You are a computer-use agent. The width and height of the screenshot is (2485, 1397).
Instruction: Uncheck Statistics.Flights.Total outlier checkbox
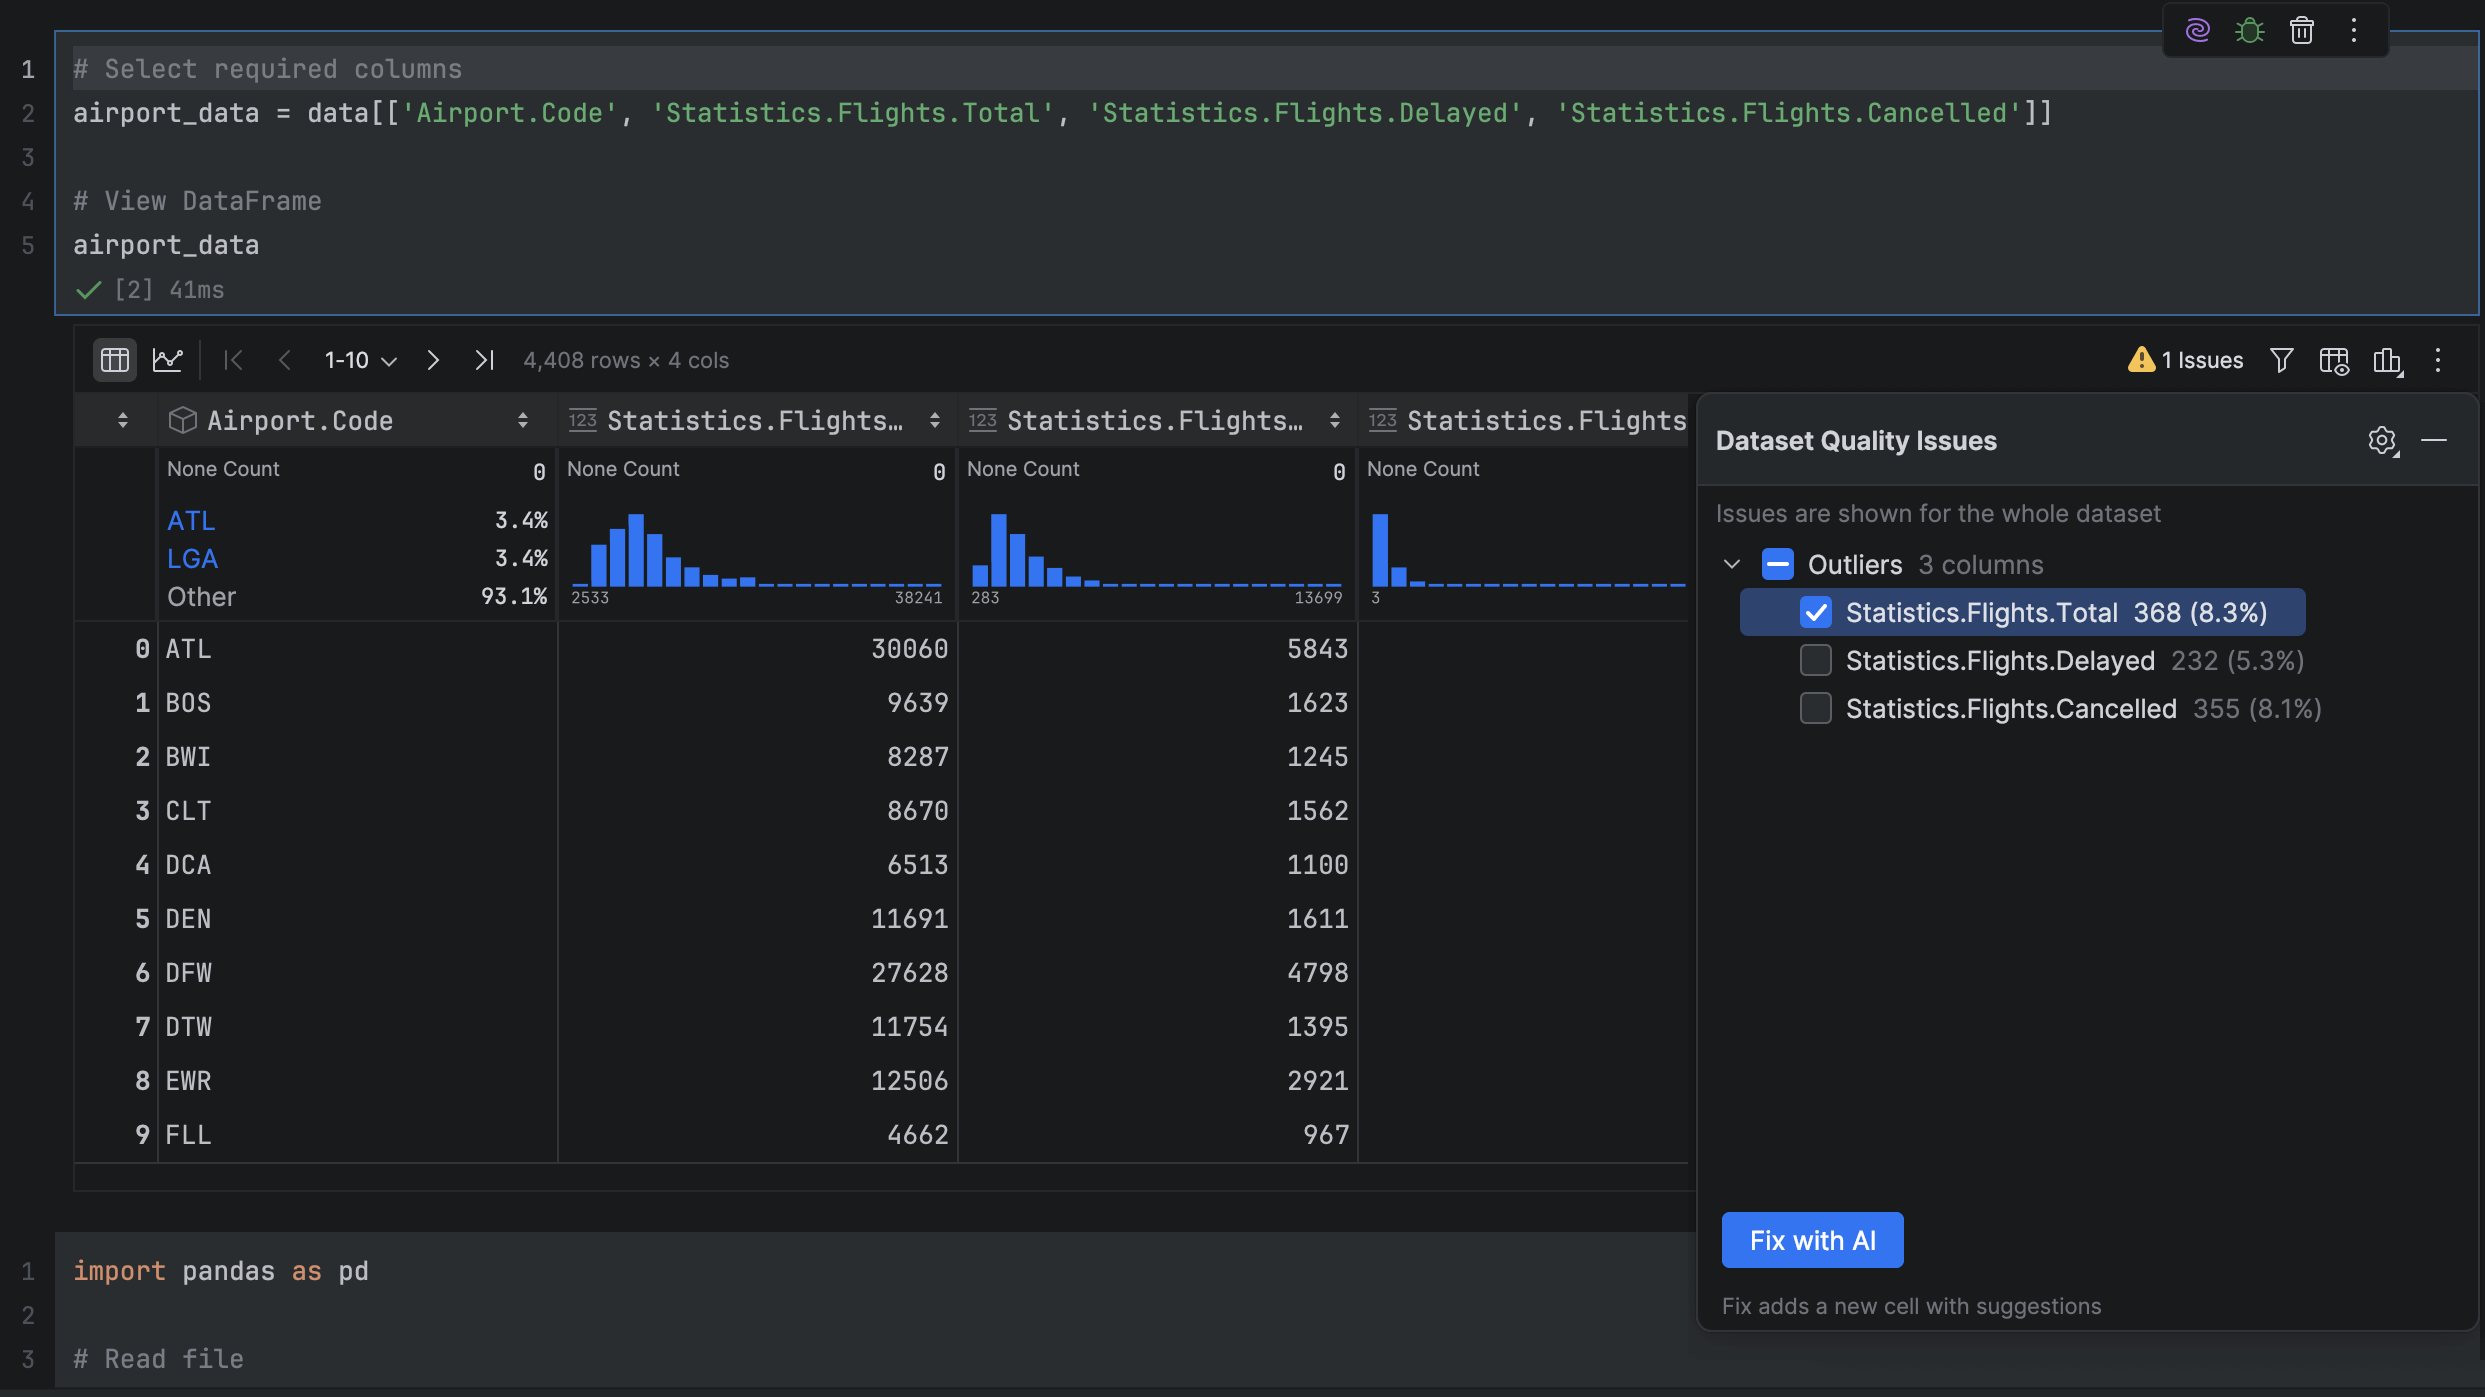pyautogui.click(x=1816, y=612)
